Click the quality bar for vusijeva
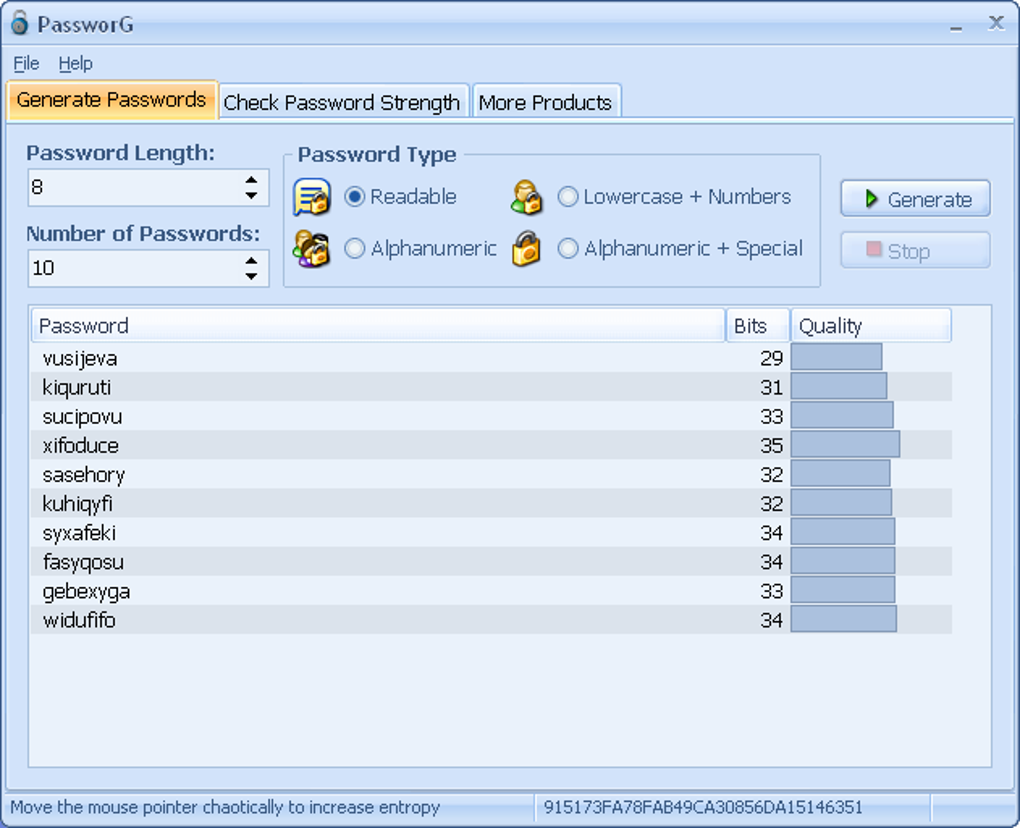This screenshot has height=828, width=1020. click(x=837, y=357)
